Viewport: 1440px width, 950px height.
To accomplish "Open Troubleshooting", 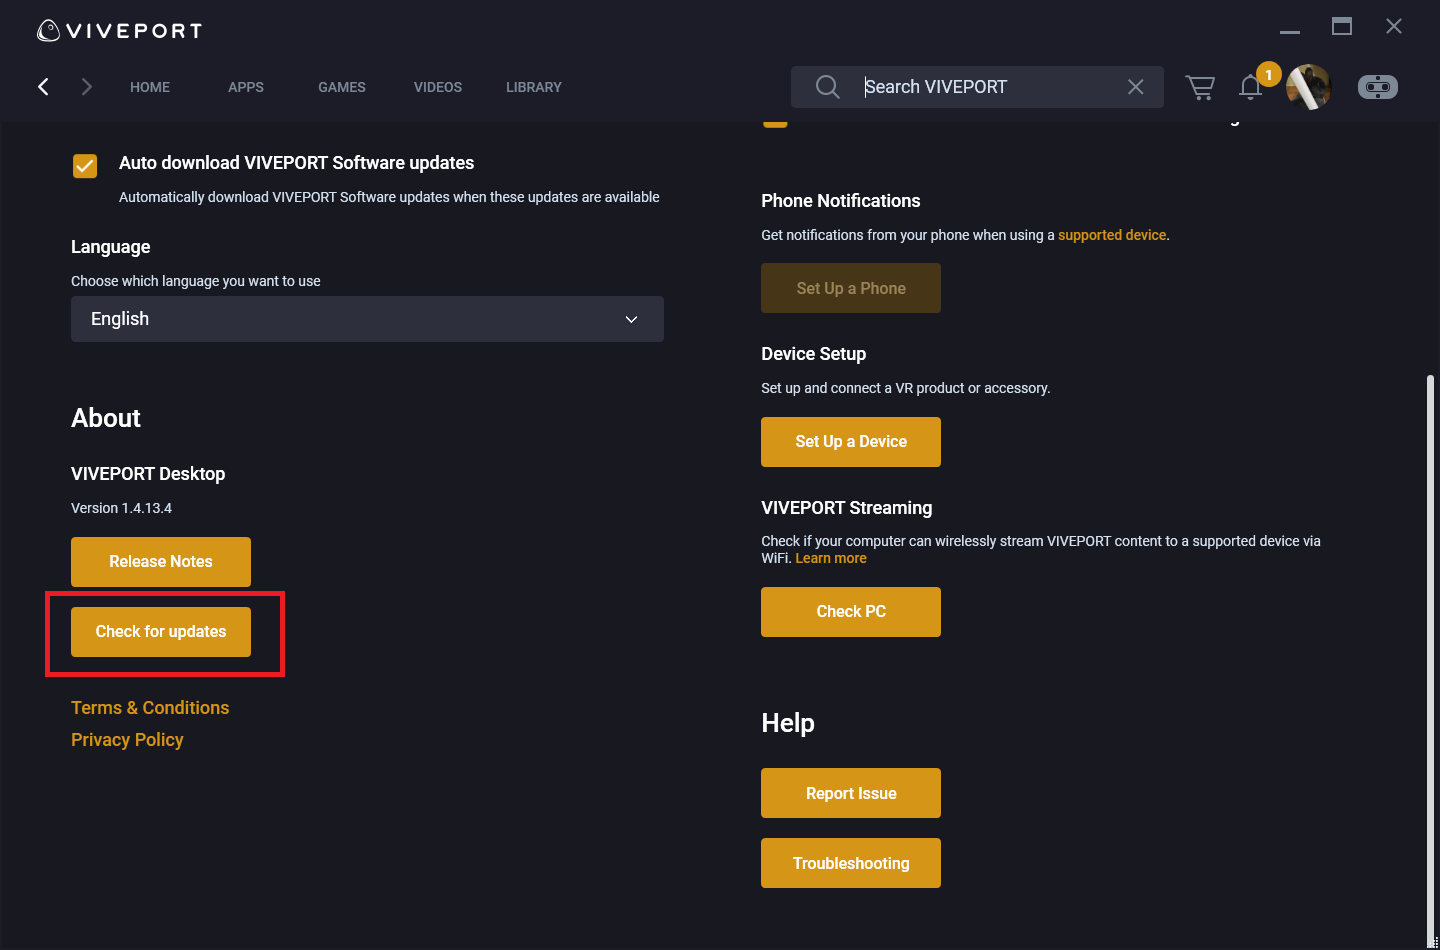I will tap(851, 863).
